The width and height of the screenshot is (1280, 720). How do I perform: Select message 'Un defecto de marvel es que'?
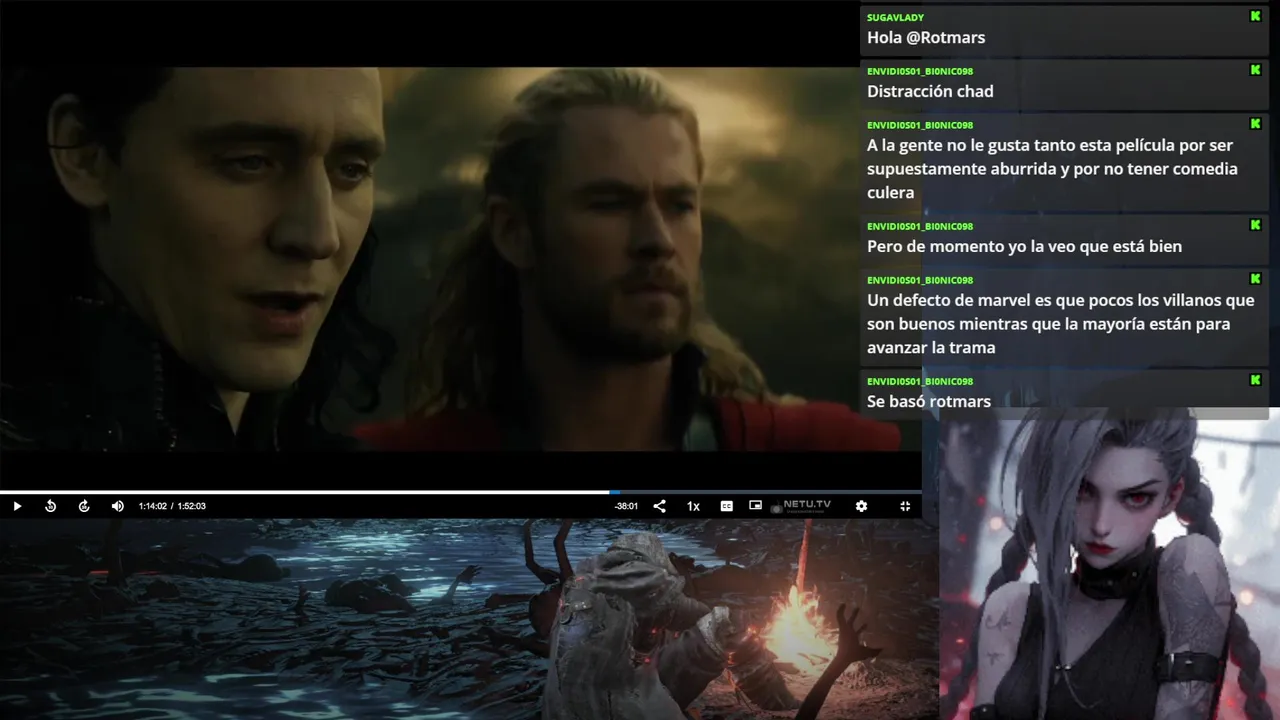click(1060, 324)
